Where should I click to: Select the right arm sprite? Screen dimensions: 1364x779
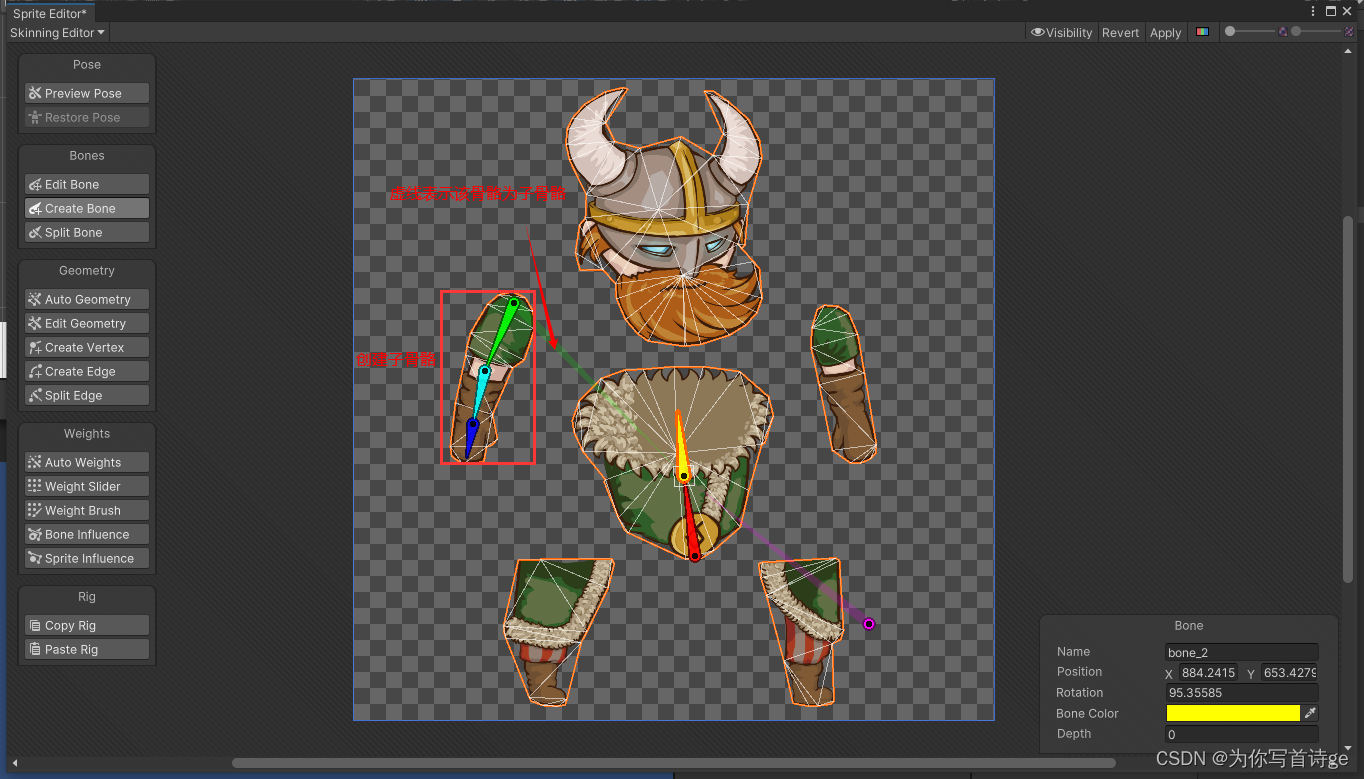coord(843,384)
